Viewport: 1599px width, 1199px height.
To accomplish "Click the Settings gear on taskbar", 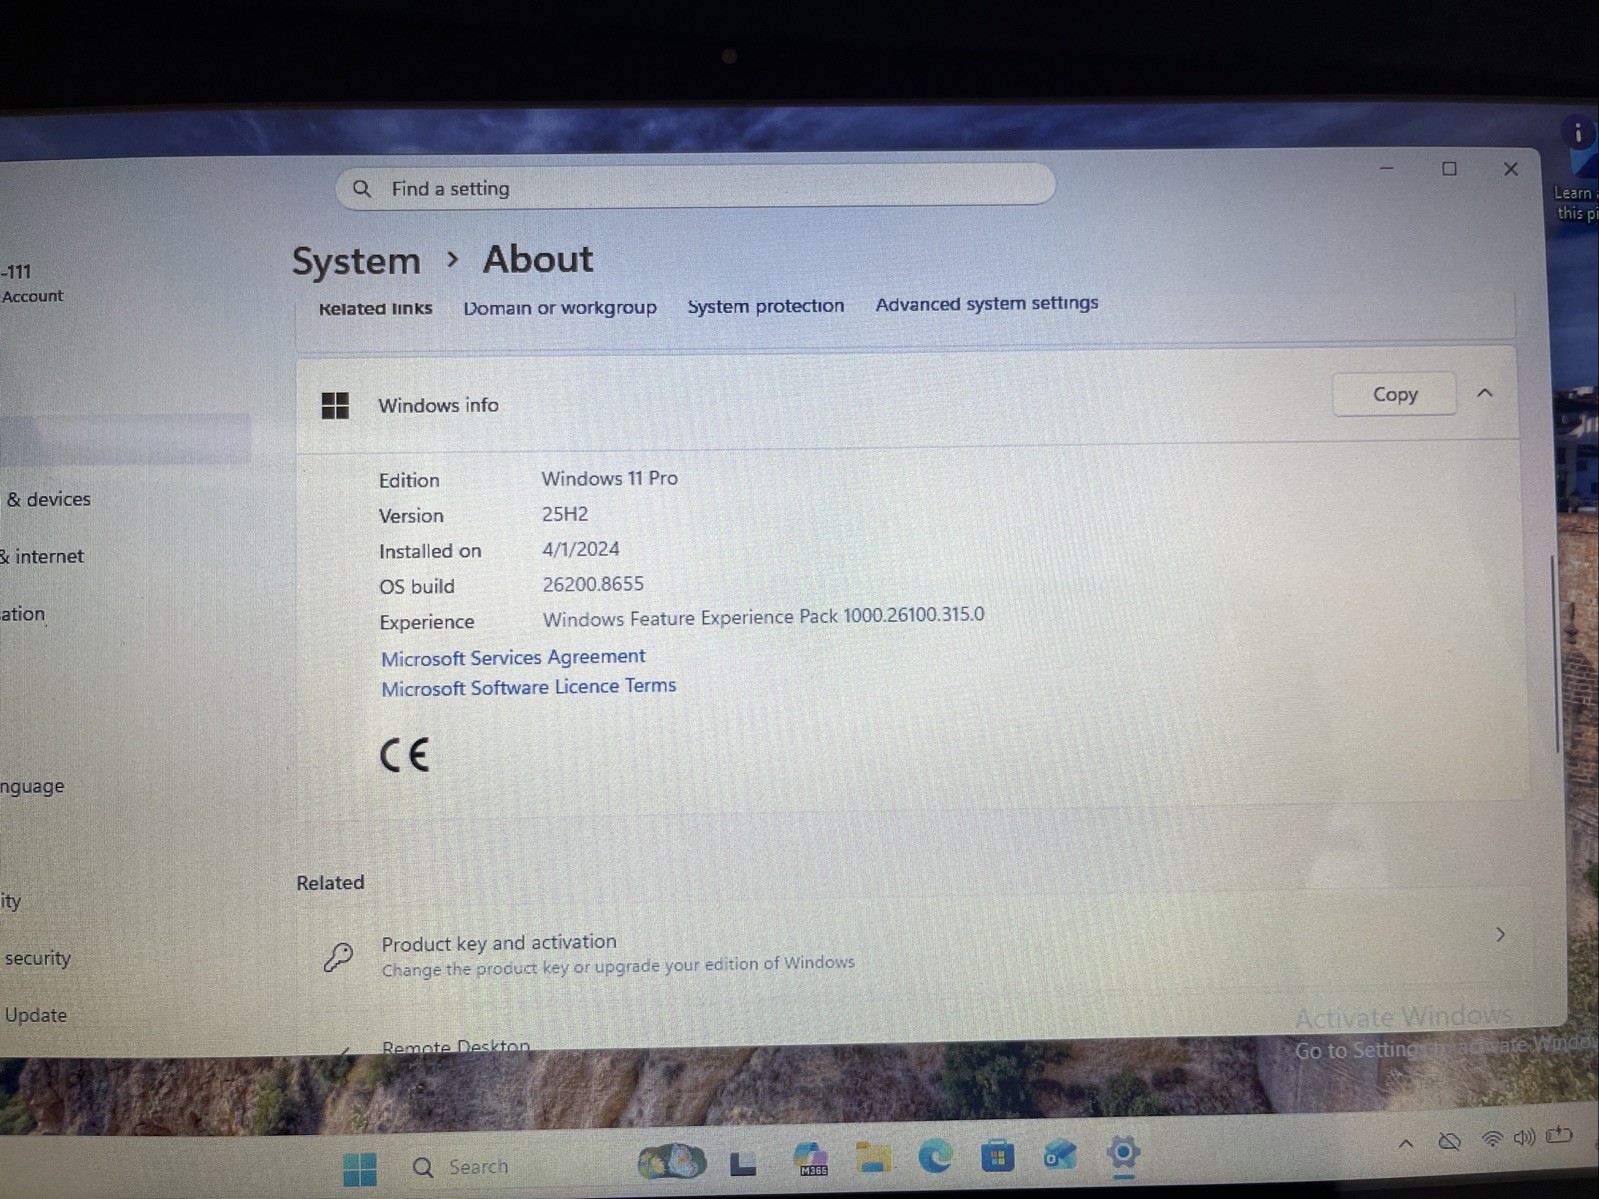I will pyautogui.click(x=1123, y=1153).
